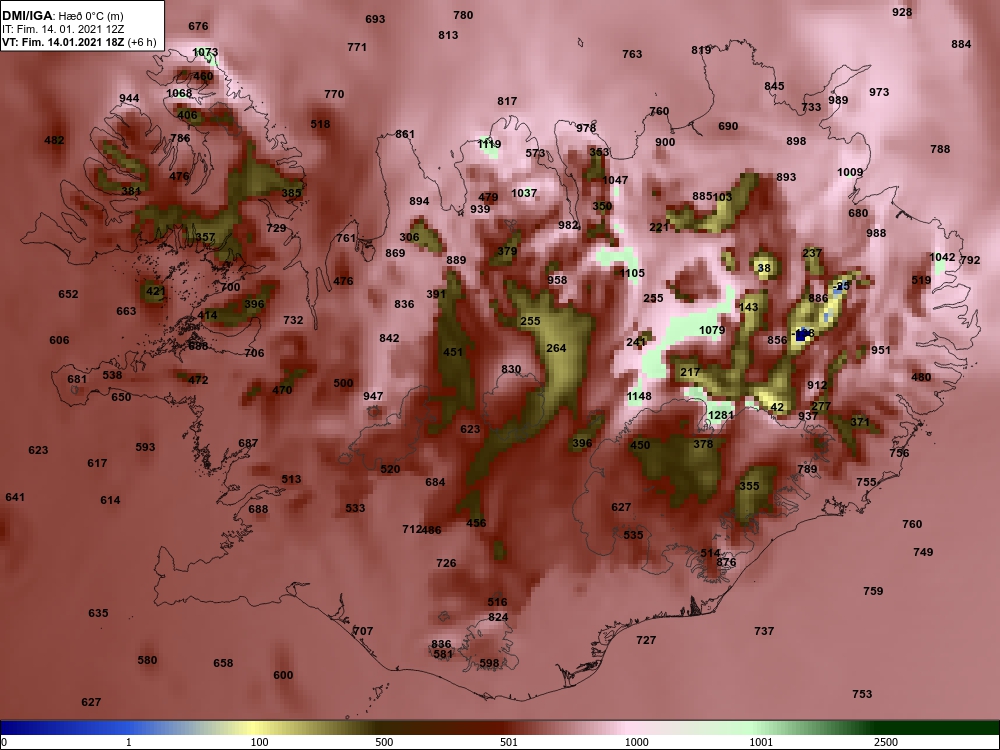Screen dimensions: 1000x750
Task: Click the map value 519
Action: (x=922, y=280)
